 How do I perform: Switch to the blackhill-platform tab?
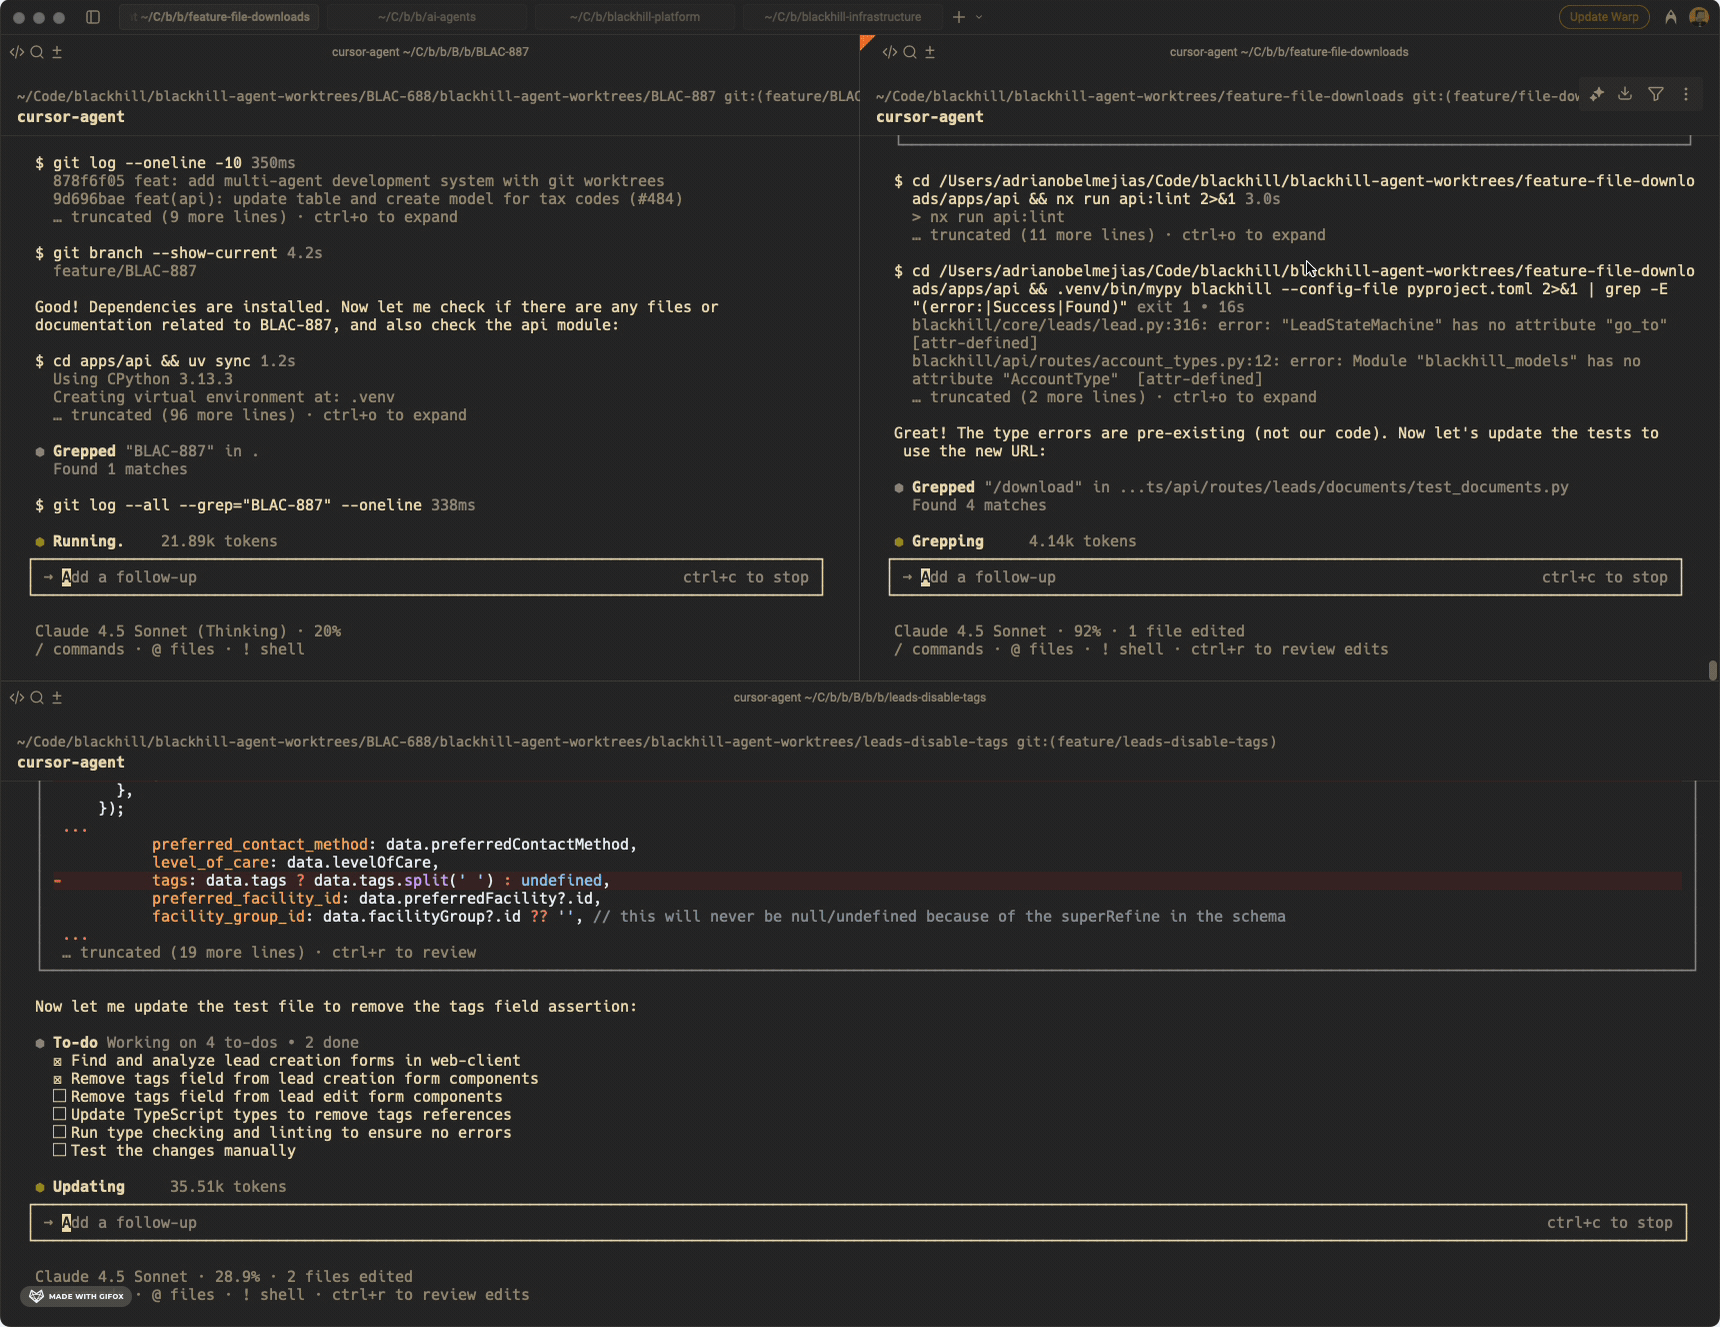click(634, 17)
